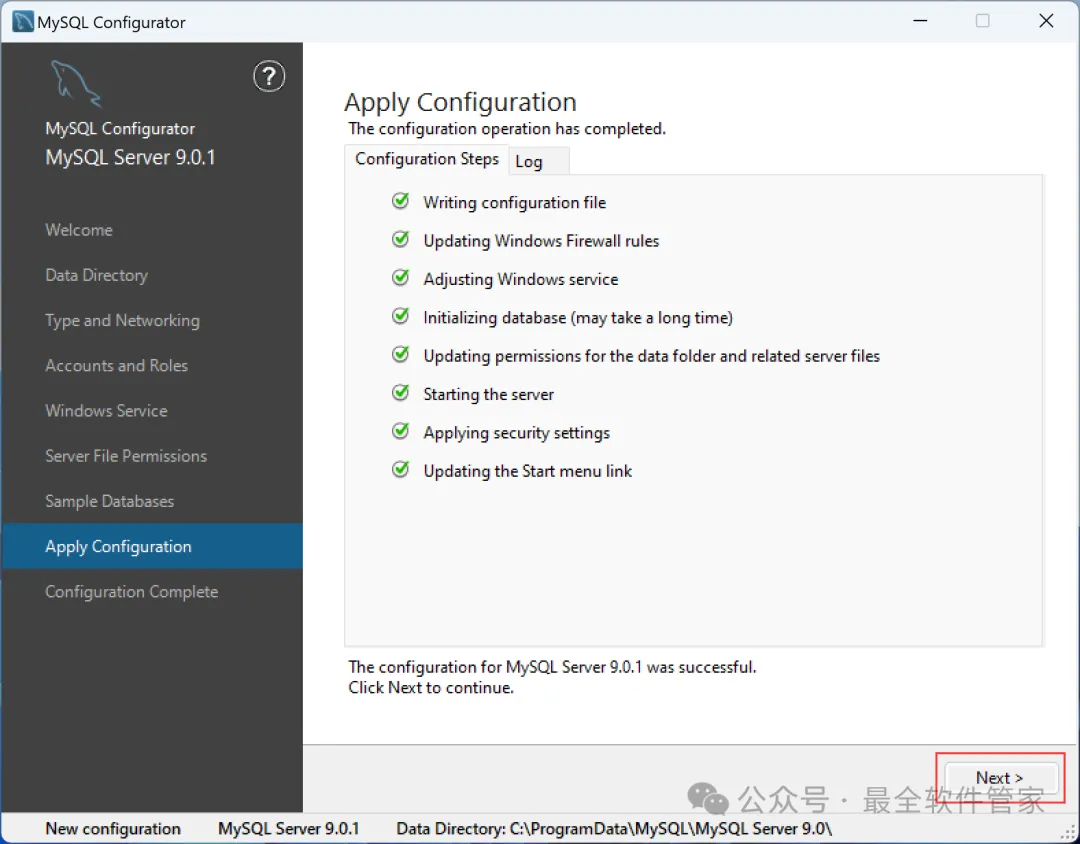This screenshot has height=844, width=1080.
Task: Click the window resize grip at corner
Action: 1070,833
